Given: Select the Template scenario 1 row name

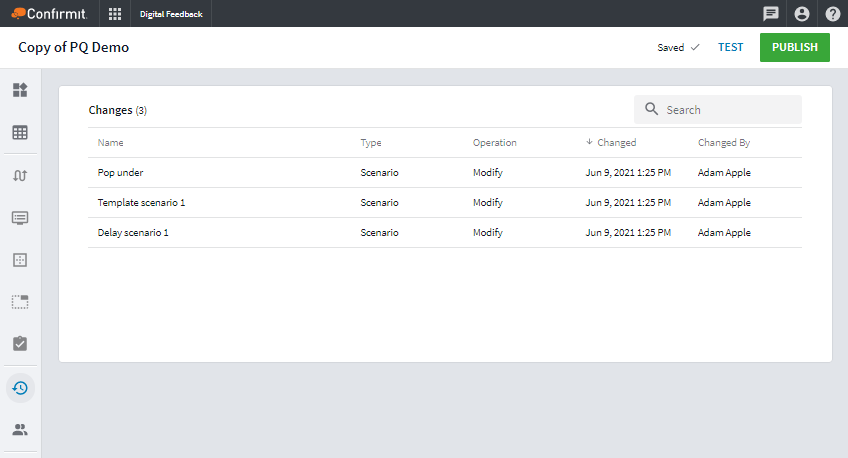Looking at the screenshot, I should click(x=141, y=203).
